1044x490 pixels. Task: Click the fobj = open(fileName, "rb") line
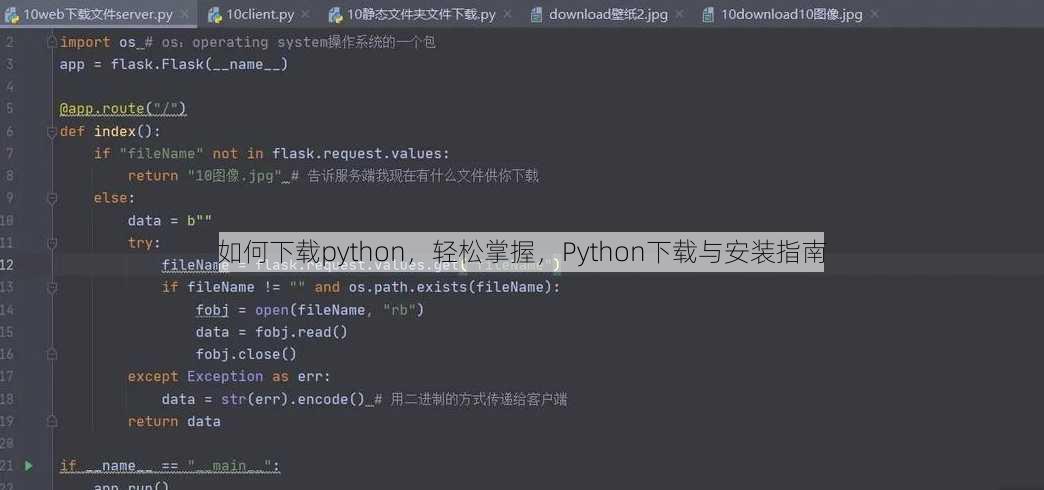click(310, 310)
